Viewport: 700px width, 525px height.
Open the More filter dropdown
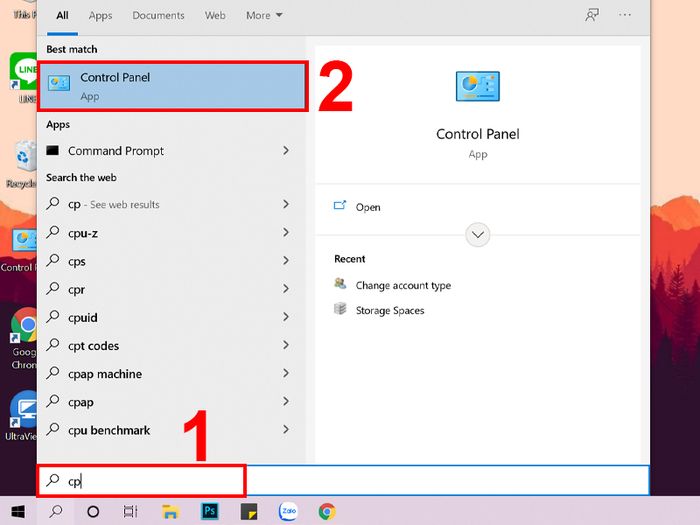264,16
